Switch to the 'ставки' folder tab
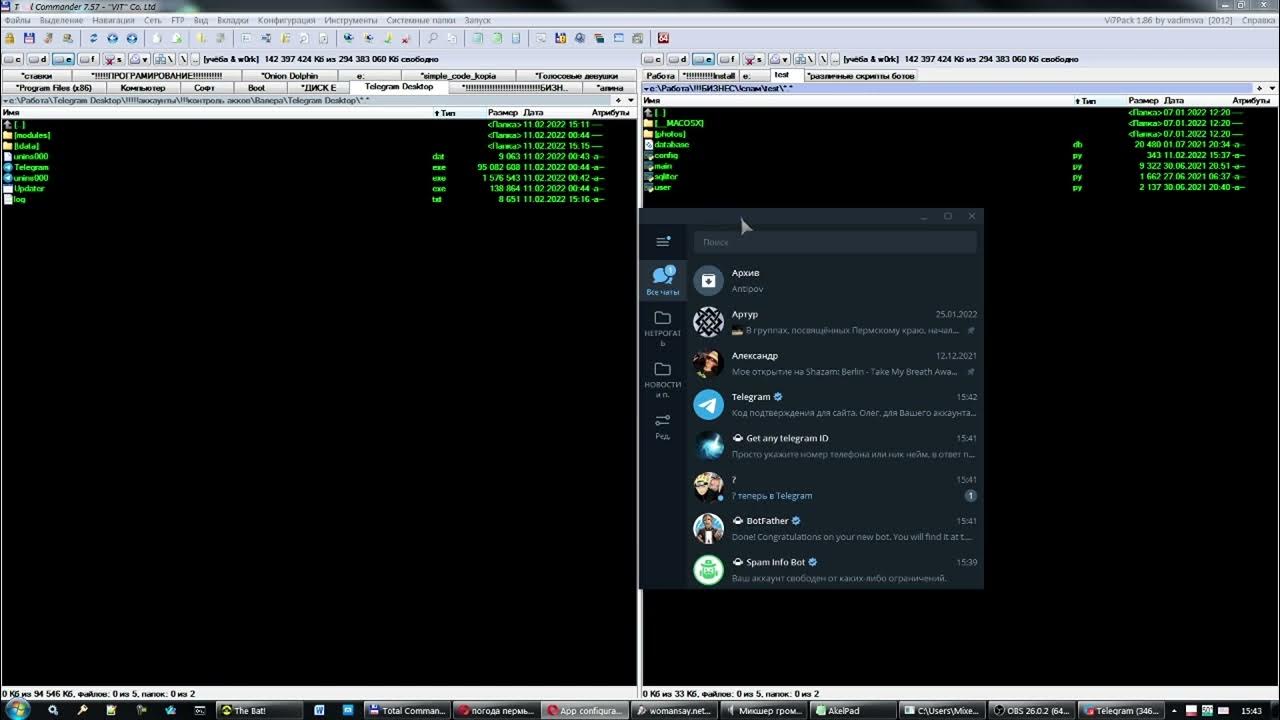This screenshot has height=720, width=1280. 37,75
